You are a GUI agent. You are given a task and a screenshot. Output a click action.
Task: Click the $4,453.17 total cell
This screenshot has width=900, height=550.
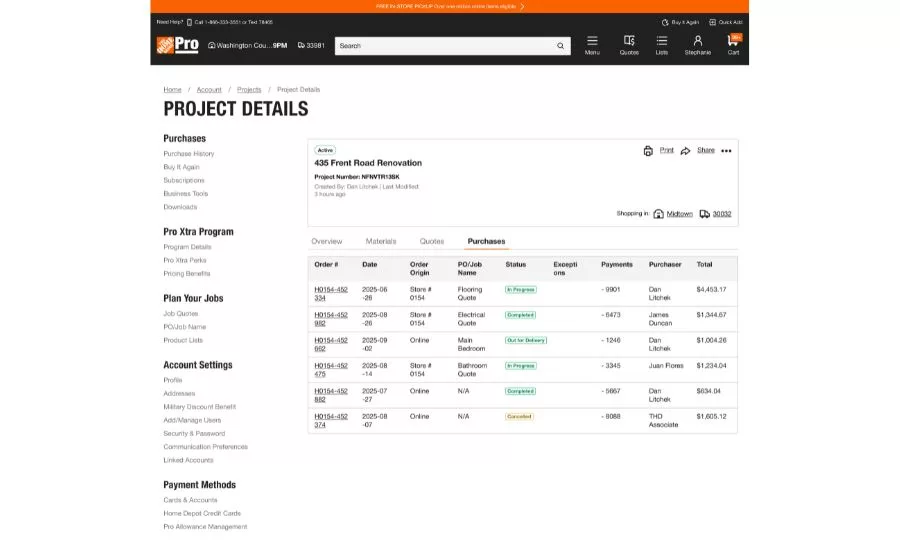pyautogui.click(x=711, y=290)
